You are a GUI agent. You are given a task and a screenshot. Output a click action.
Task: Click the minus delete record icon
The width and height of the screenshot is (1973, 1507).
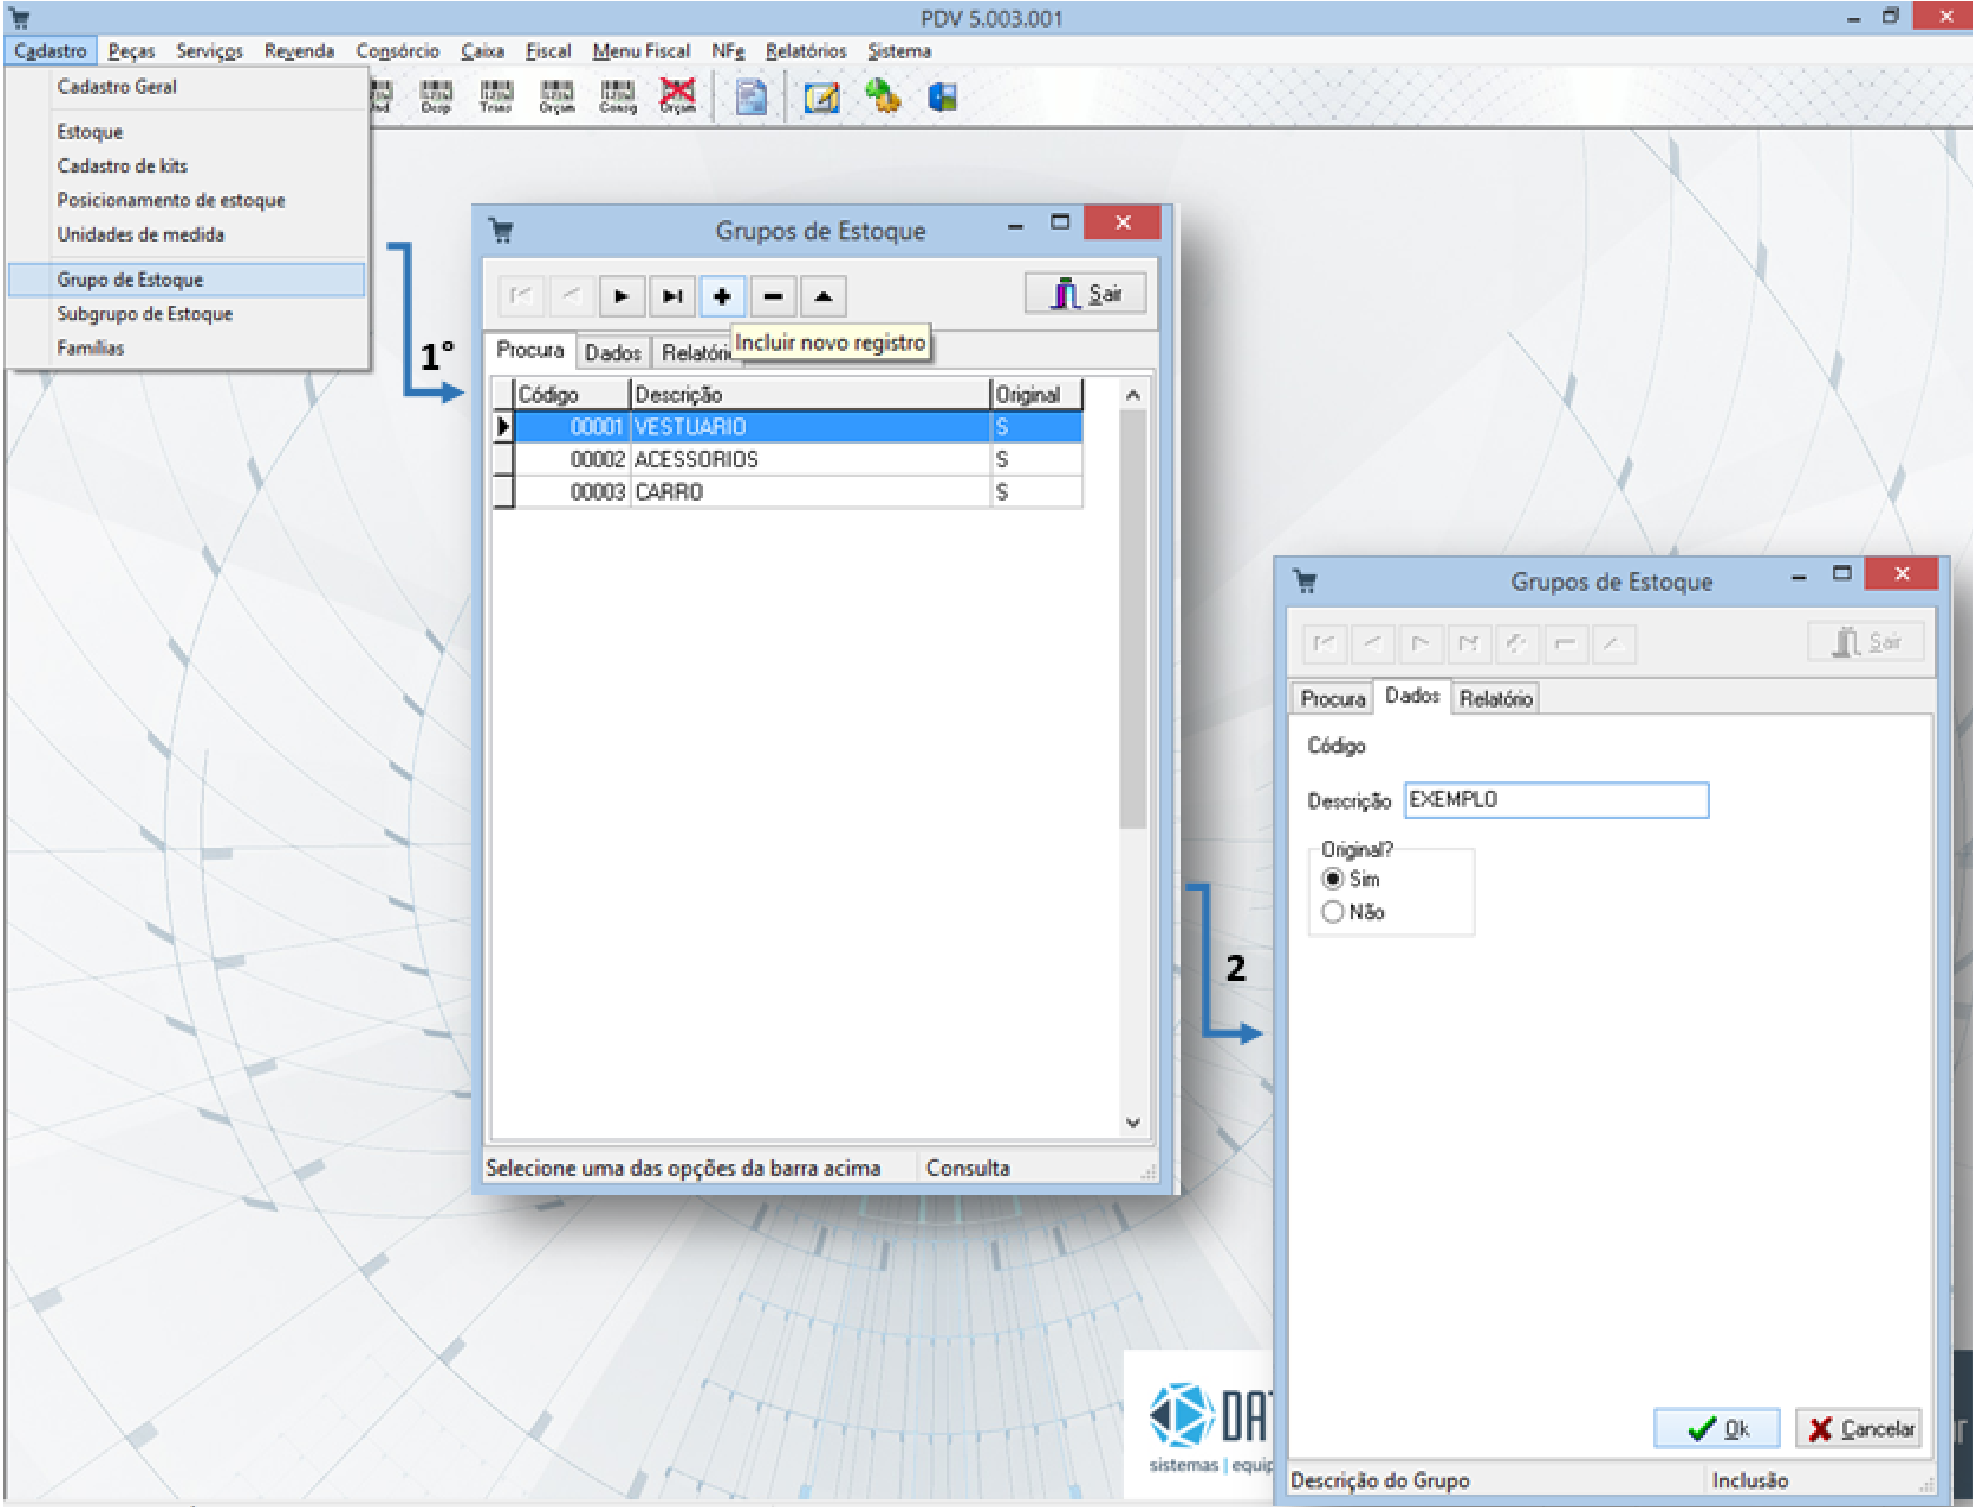[x=773, y=296]
